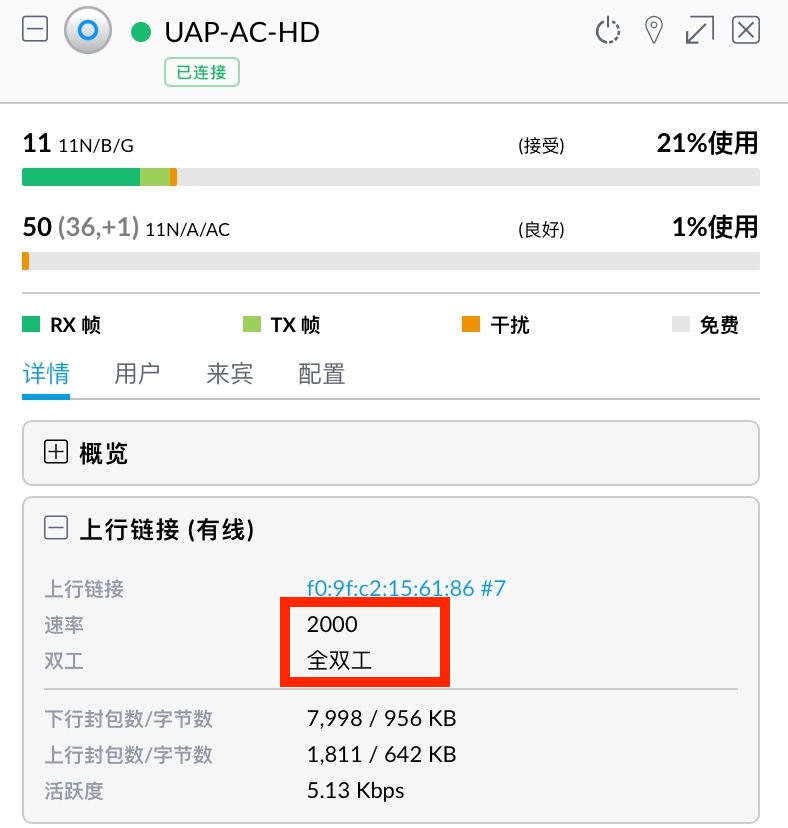Click the 2.4G channel 11 utilization bar
The height and width of the screenshot is (828, 788).
(390, 177)
